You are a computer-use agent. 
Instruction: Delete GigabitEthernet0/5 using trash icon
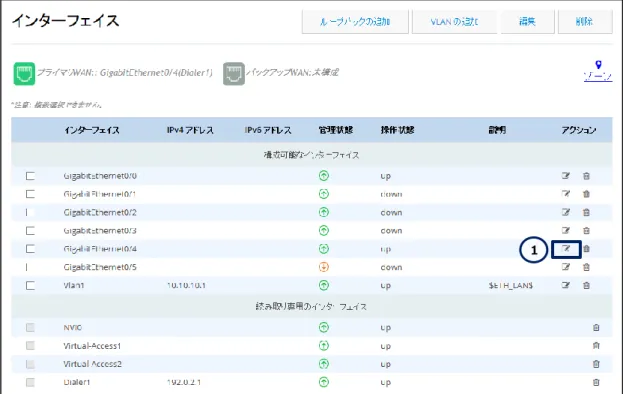pyautogui.click(x=586, y=267)
